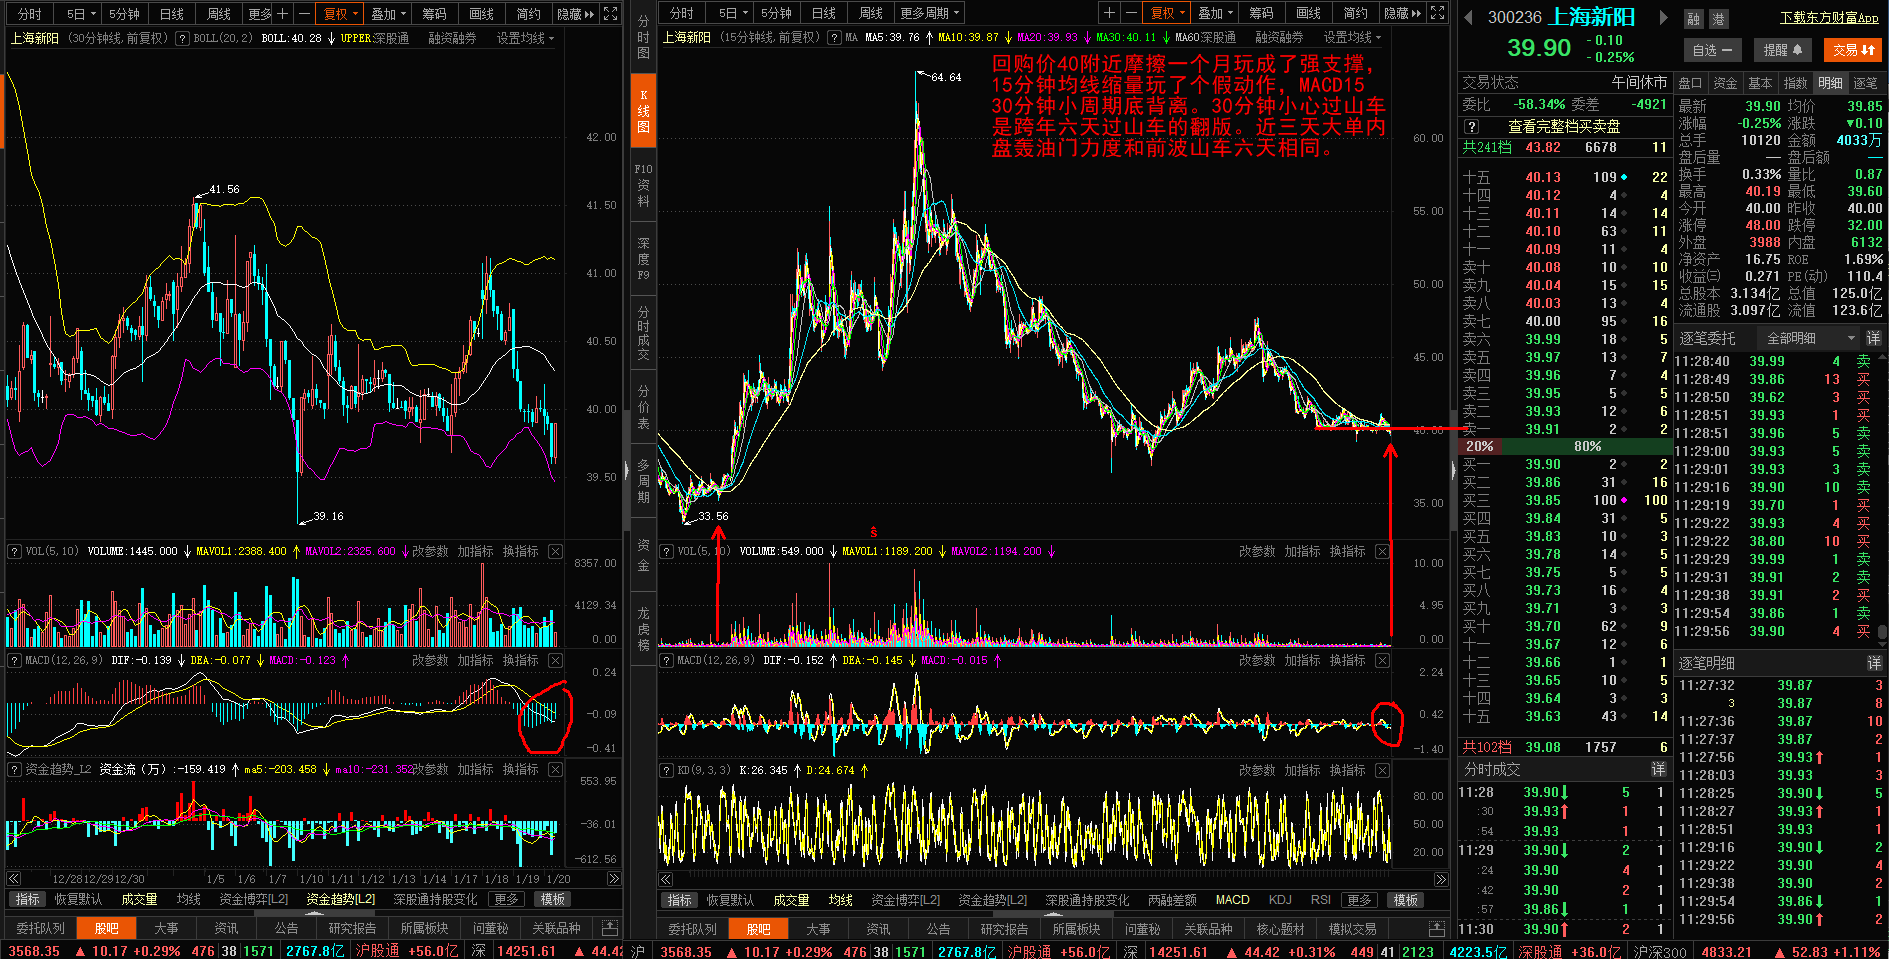This screenshot has height=959, width=1889.
Task: Toggle the 指标 button under right chart
Action: point(680,901)
